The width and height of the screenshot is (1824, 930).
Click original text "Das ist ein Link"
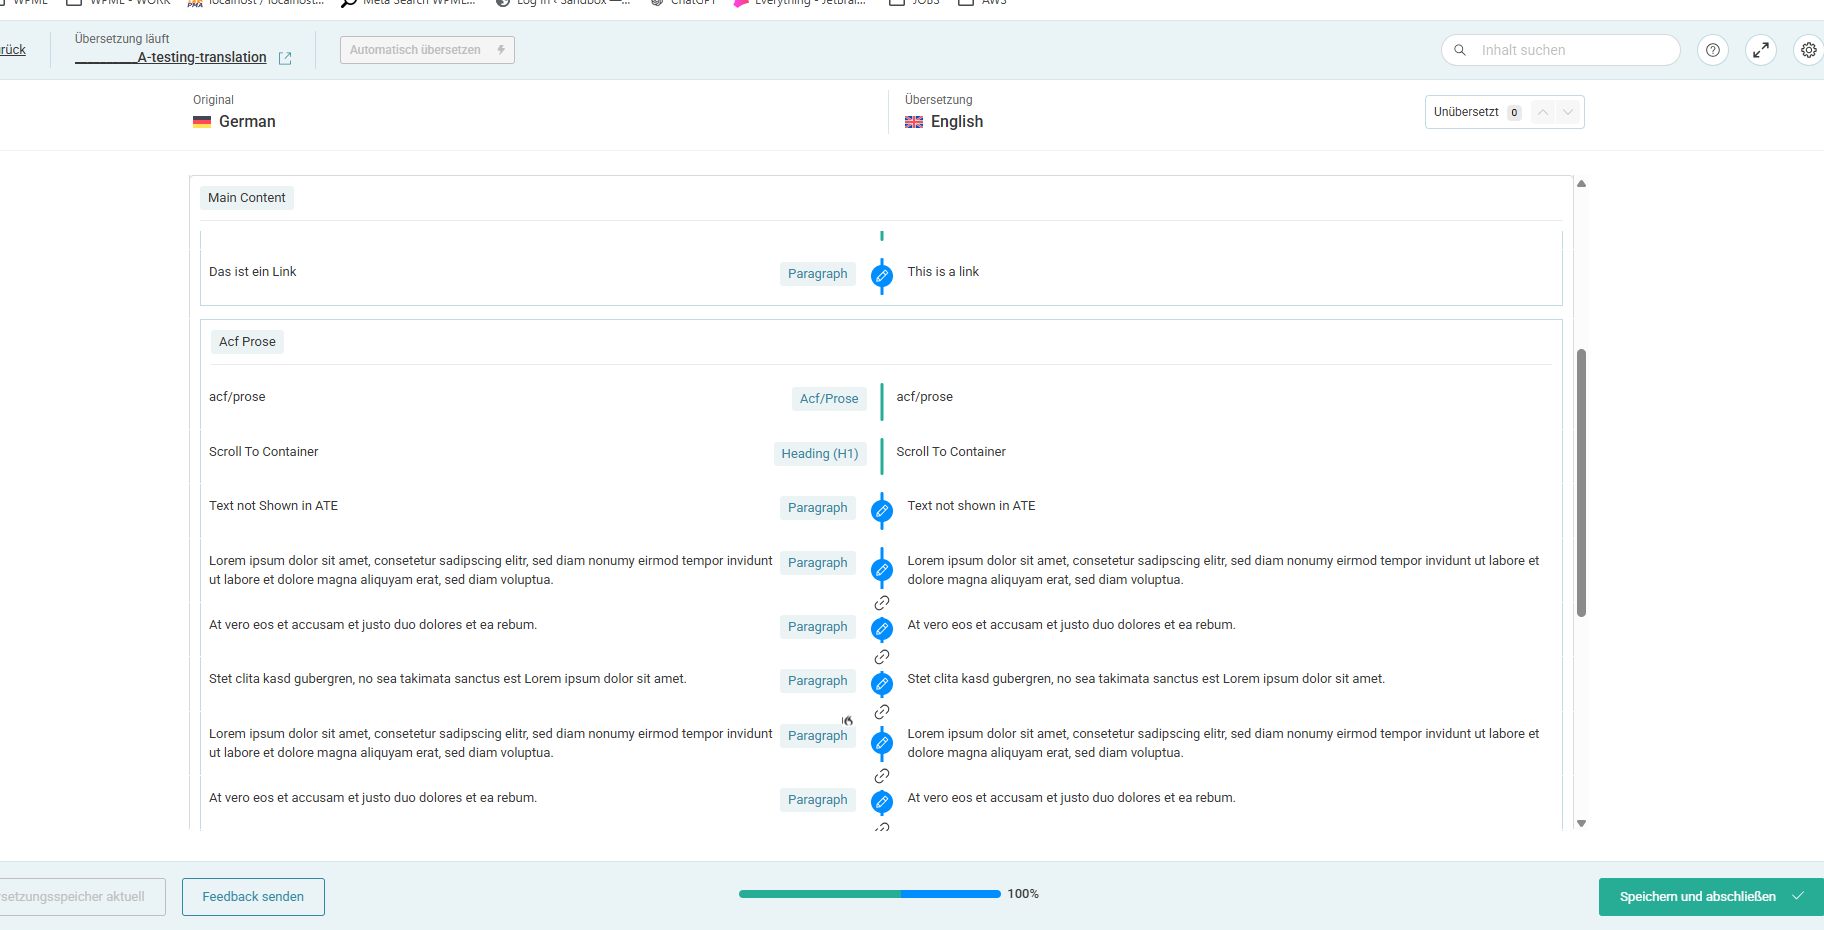(253, 272)
